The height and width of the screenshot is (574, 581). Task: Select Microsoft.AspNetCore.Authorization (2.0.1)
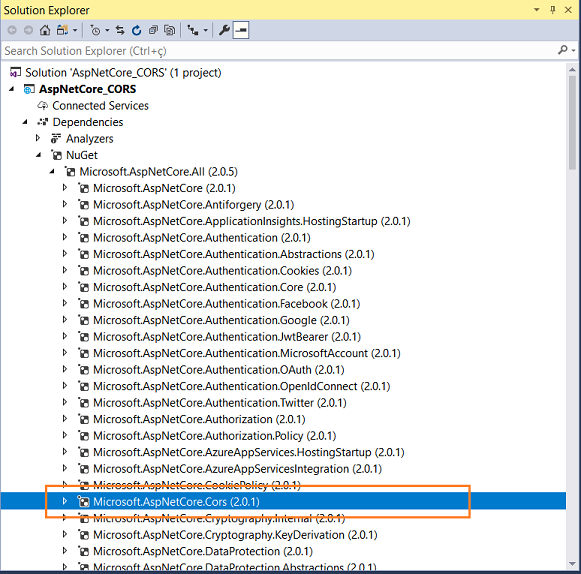tap(199, 419)
